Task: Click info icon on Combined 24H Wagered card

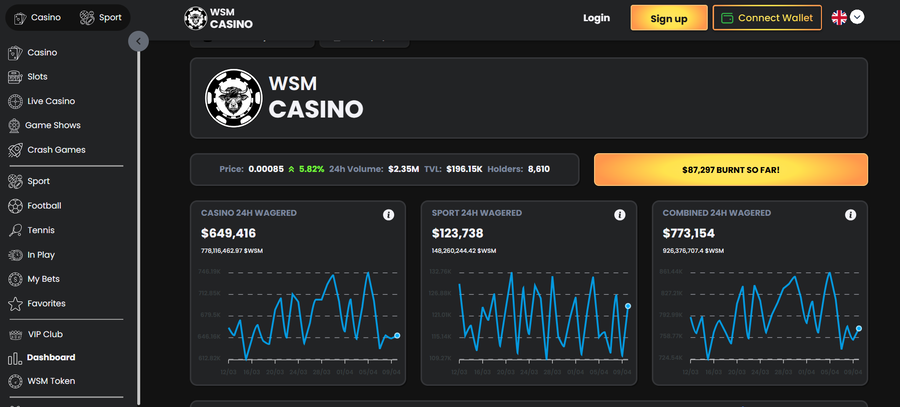Action: tap(851, 215)
